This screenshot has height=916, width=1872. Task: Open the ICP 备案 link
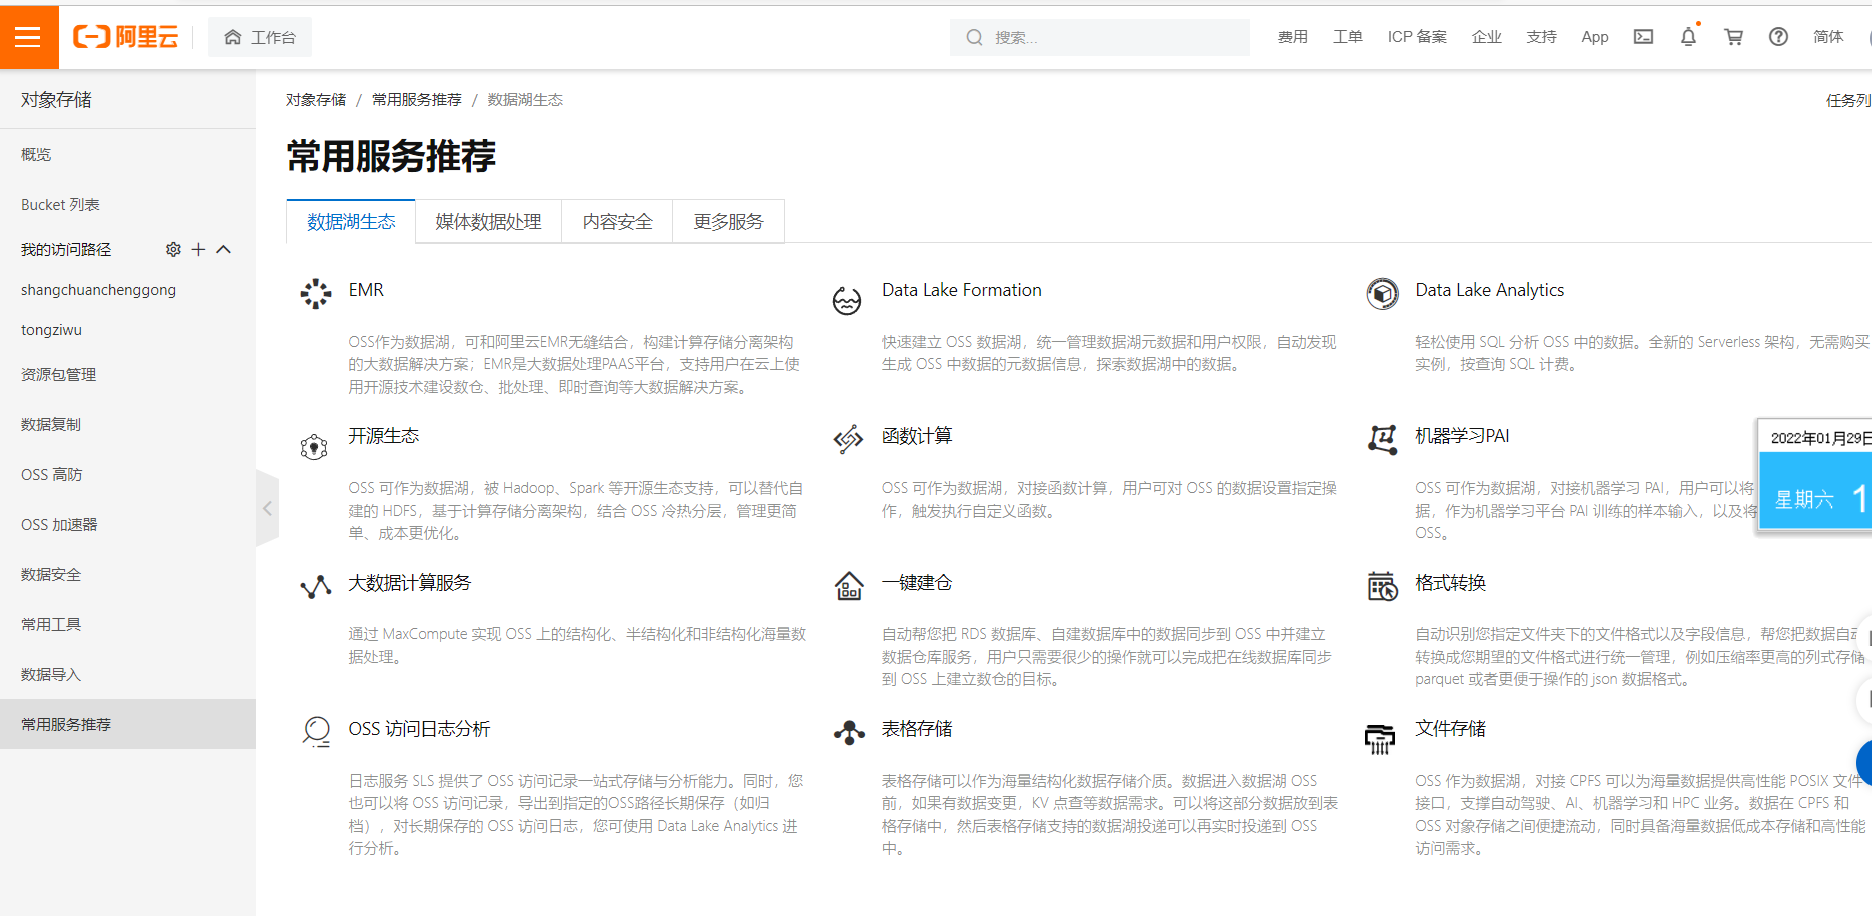pyautogui.click(x=1417, y=37)
